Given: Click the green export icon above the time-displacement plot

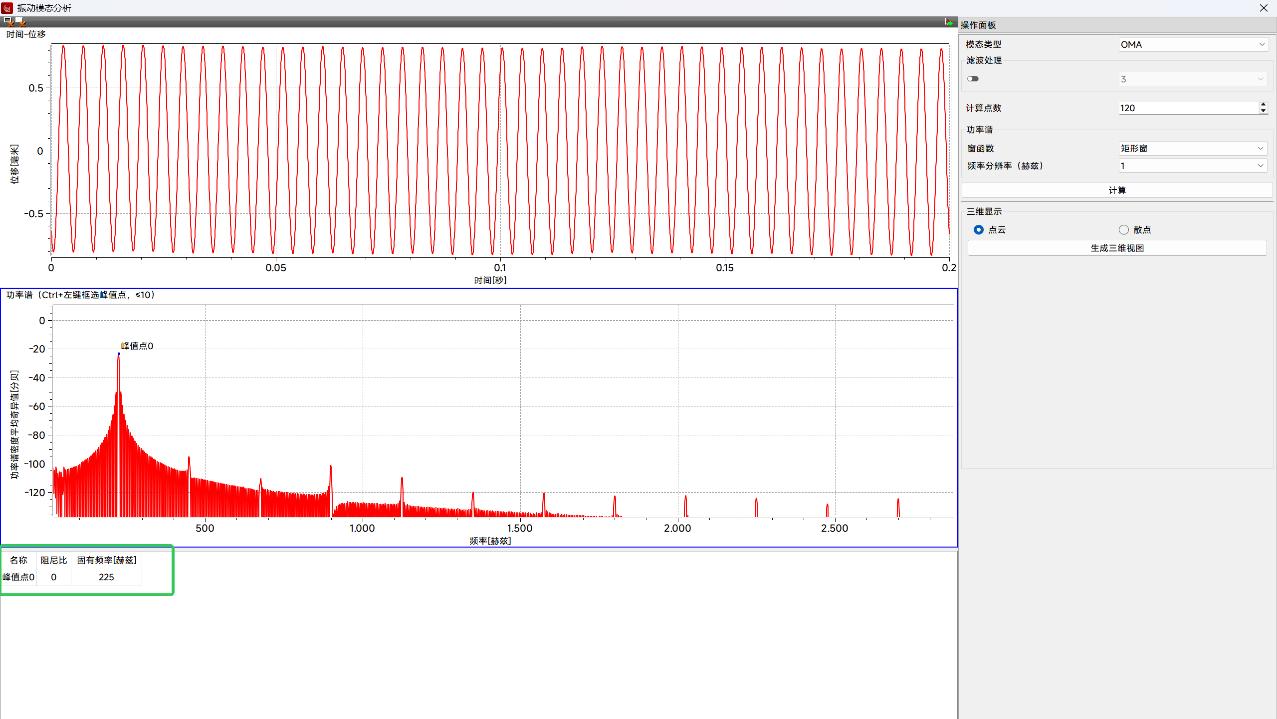Looking at the screenshot, I should click(950, 21).
